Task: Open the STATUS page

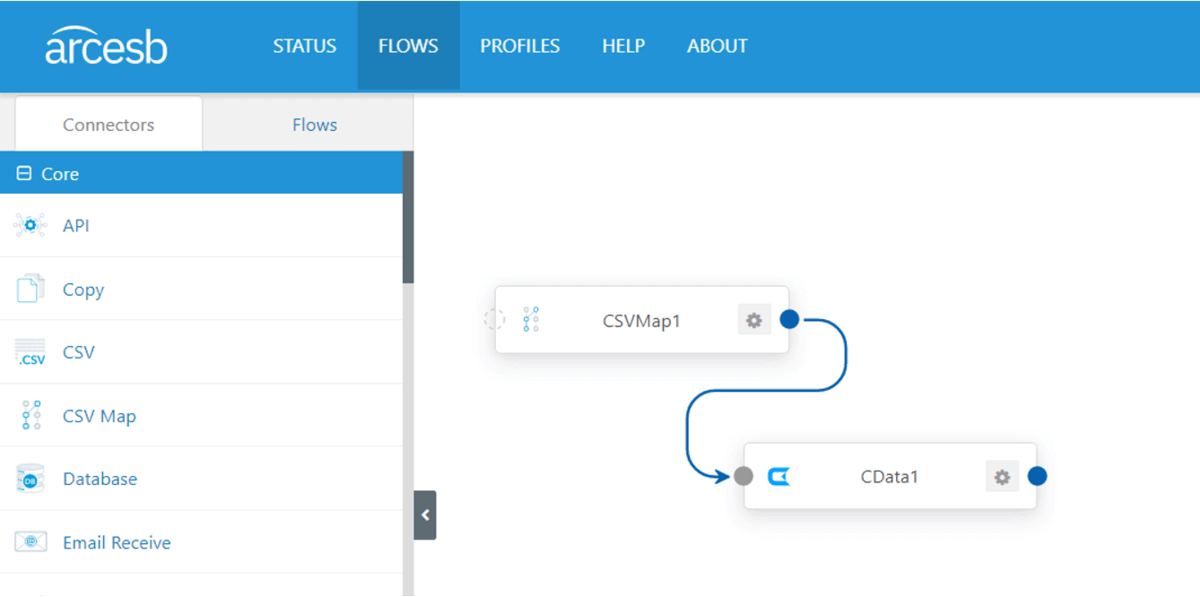Action: tap(305, 46)
